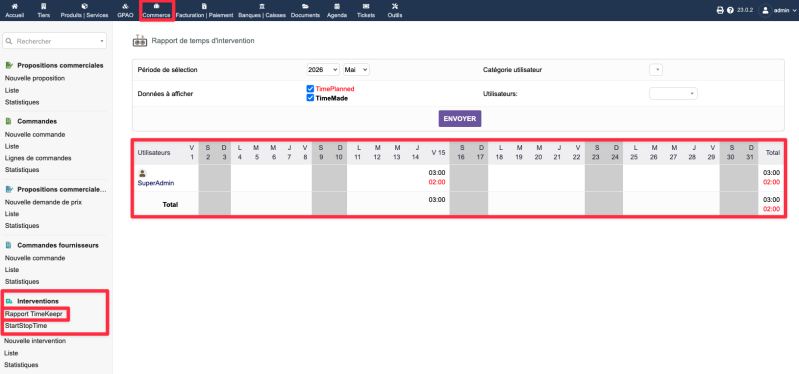Open the Tickets module icon

point(366,6)
